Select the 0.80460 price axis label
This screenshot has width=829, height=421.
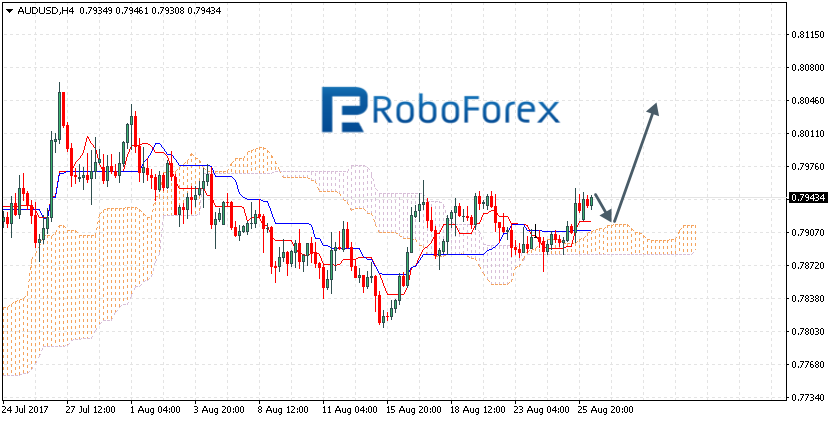(807, 100)
